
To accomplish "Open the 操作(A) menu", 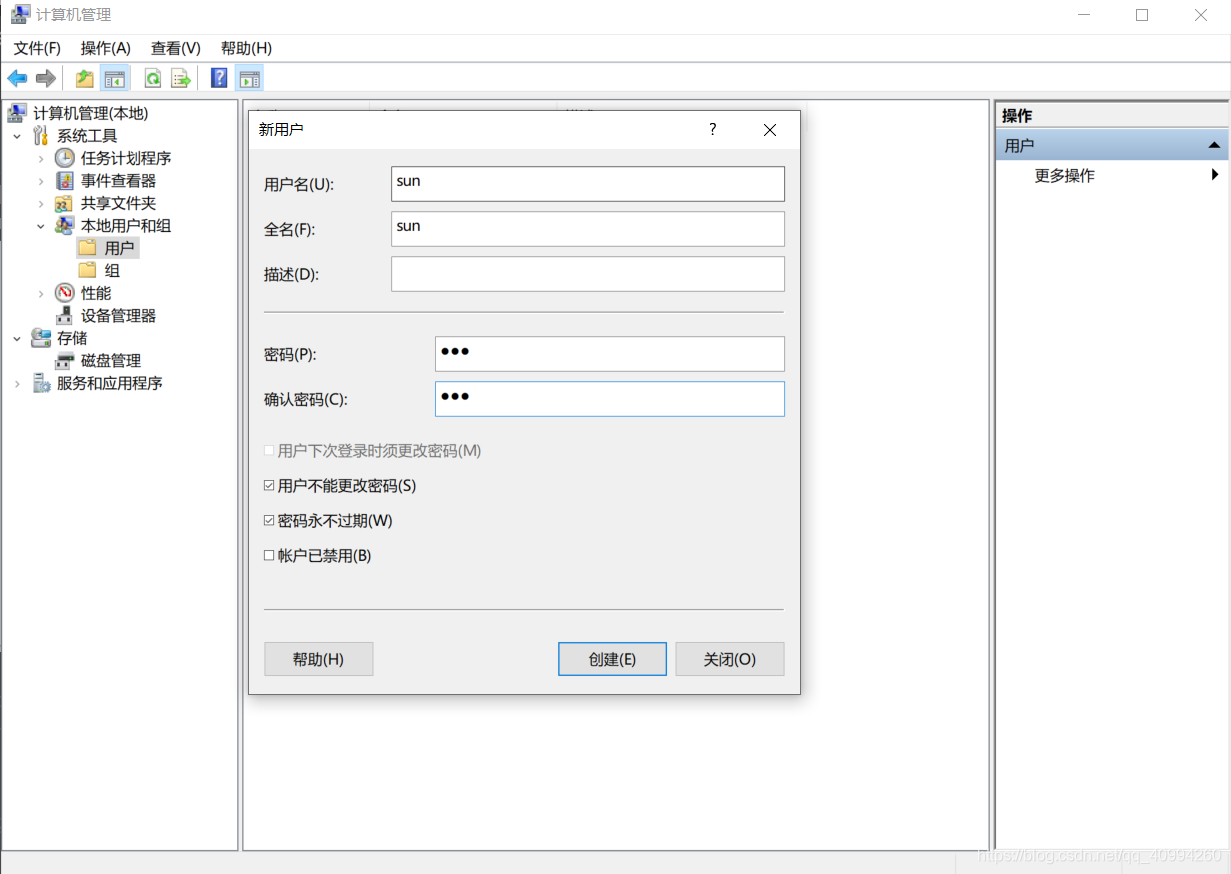I will click(x=106, y=48).
